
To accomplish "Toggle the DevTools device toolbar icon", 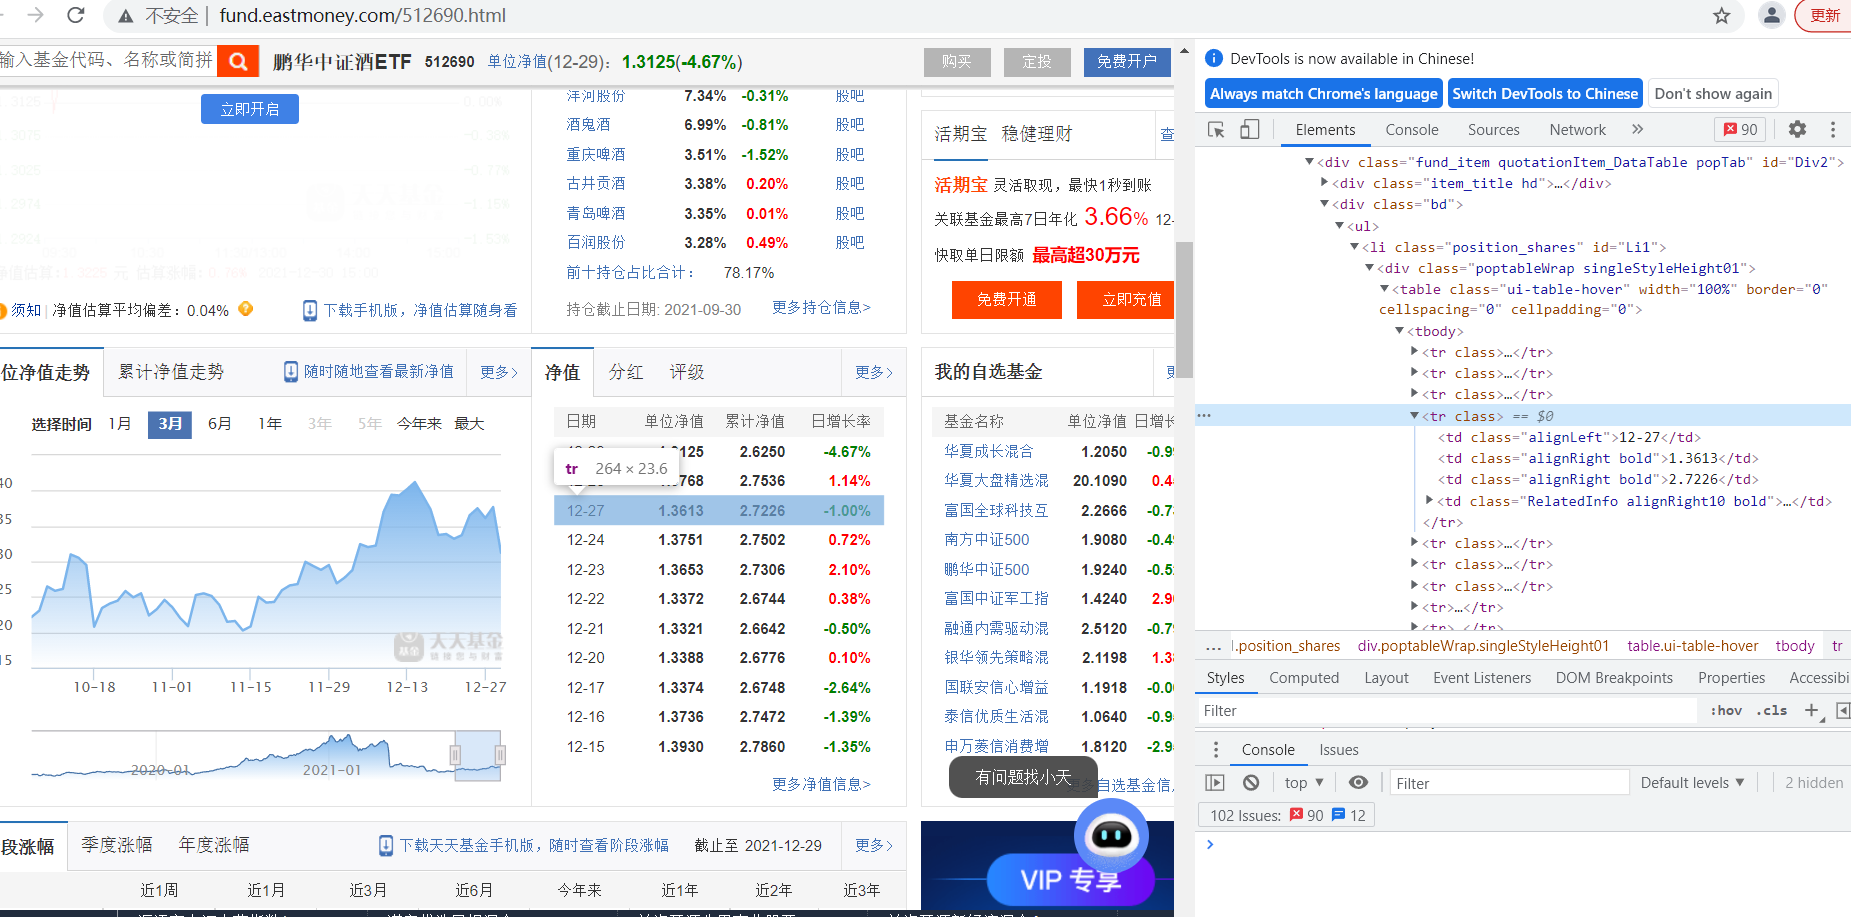I will click(x=1250, y=129).
